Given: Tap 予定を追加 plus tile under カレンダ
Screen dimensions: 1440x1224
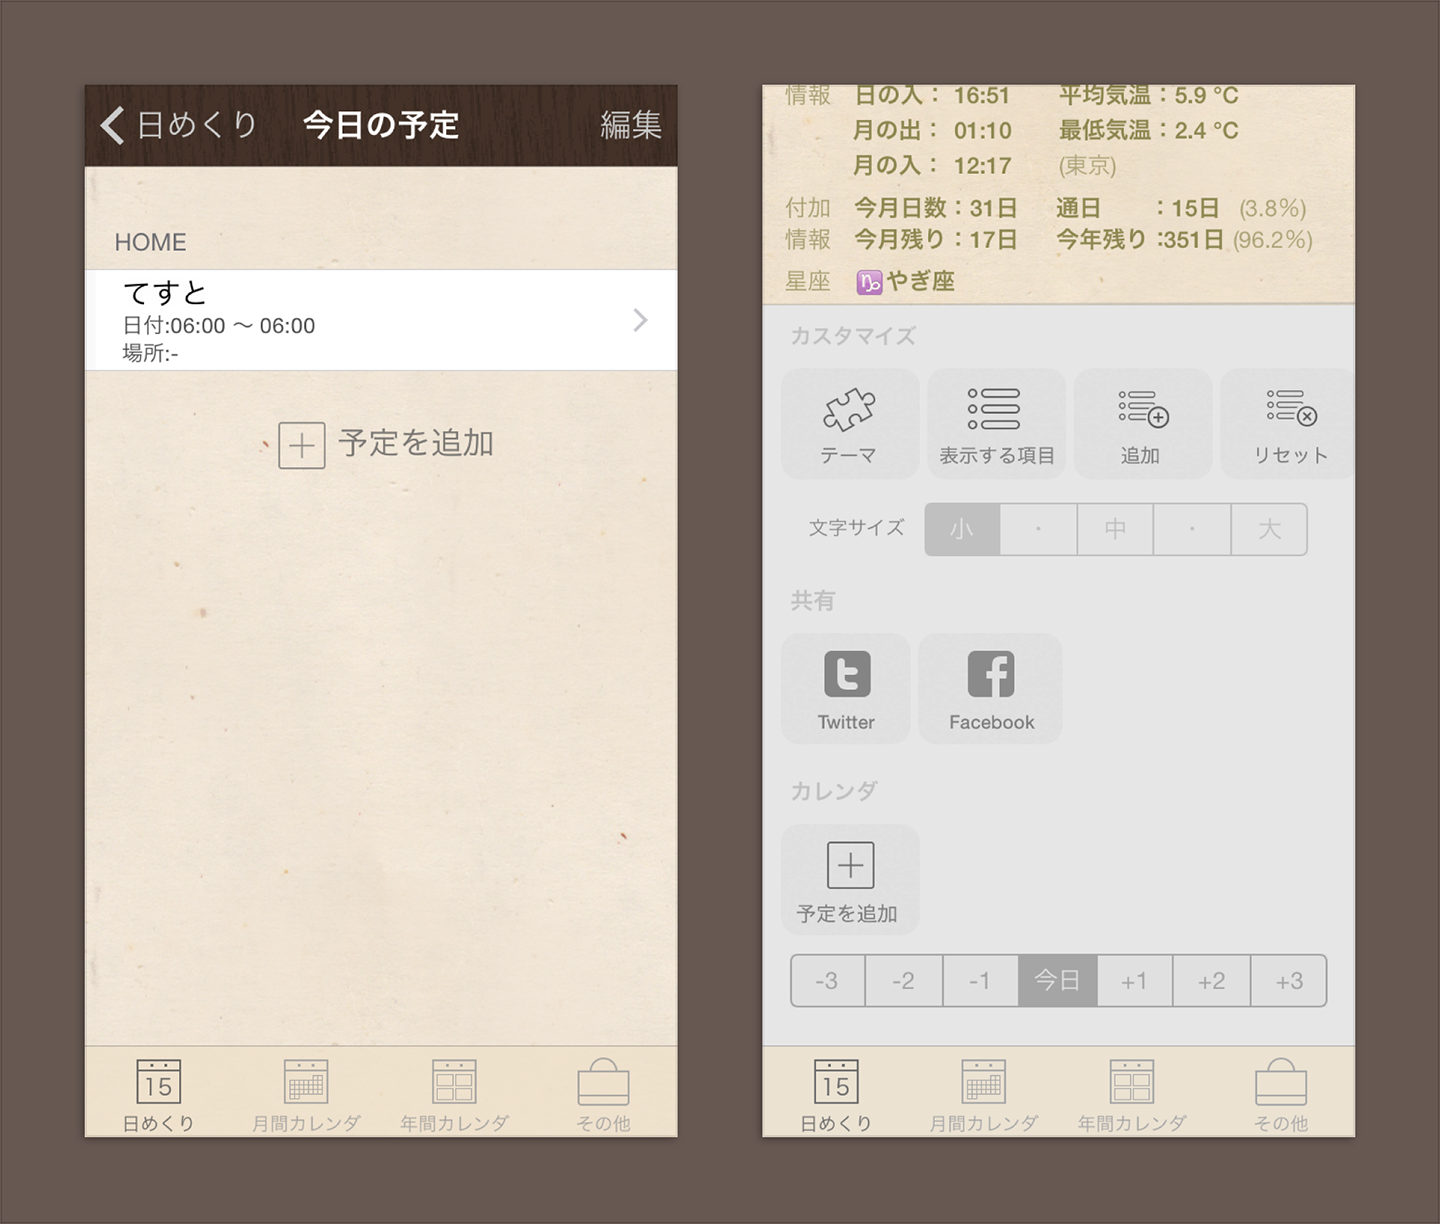Looking at the screenshot, I should [849, 879].
